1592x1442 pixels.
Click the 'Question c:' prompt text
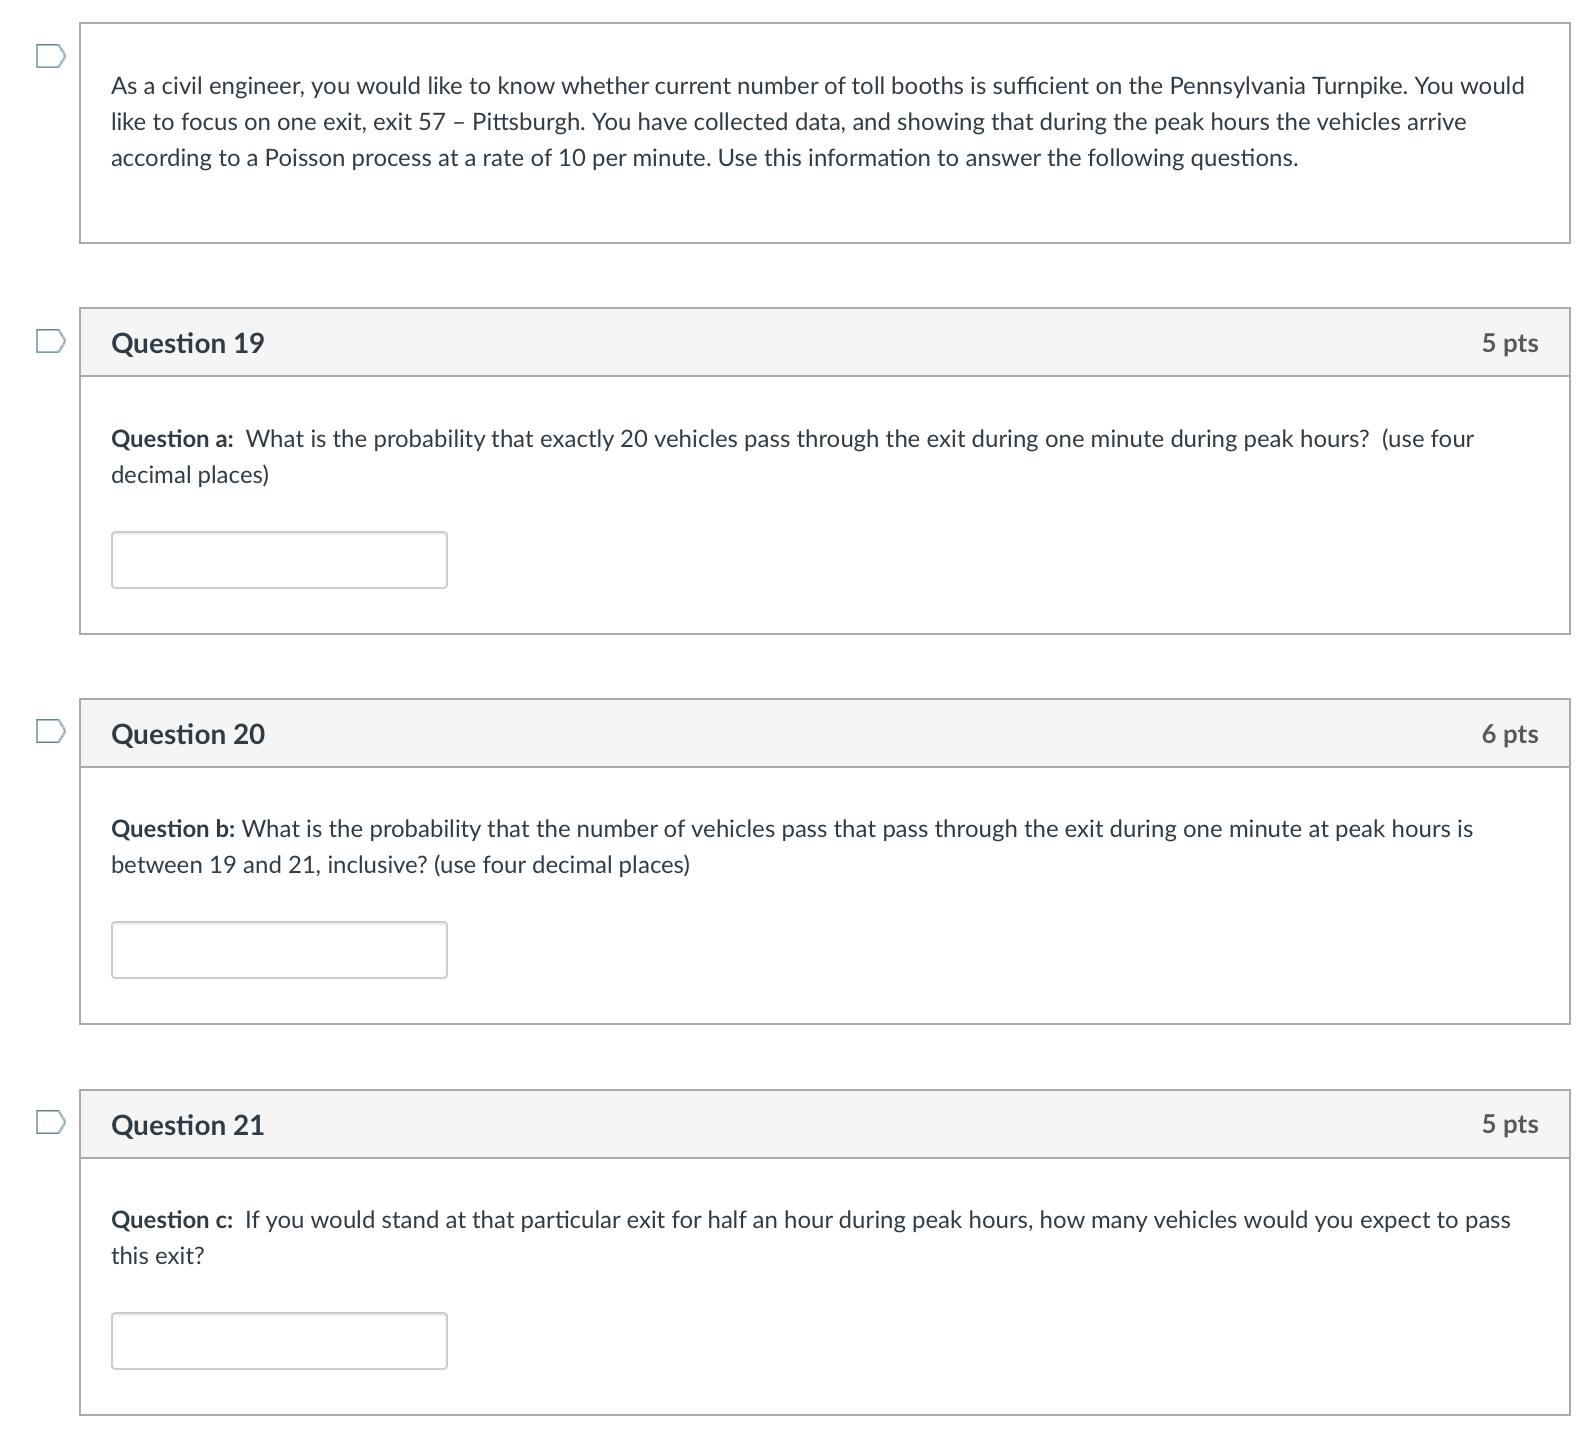point(172,1220)
